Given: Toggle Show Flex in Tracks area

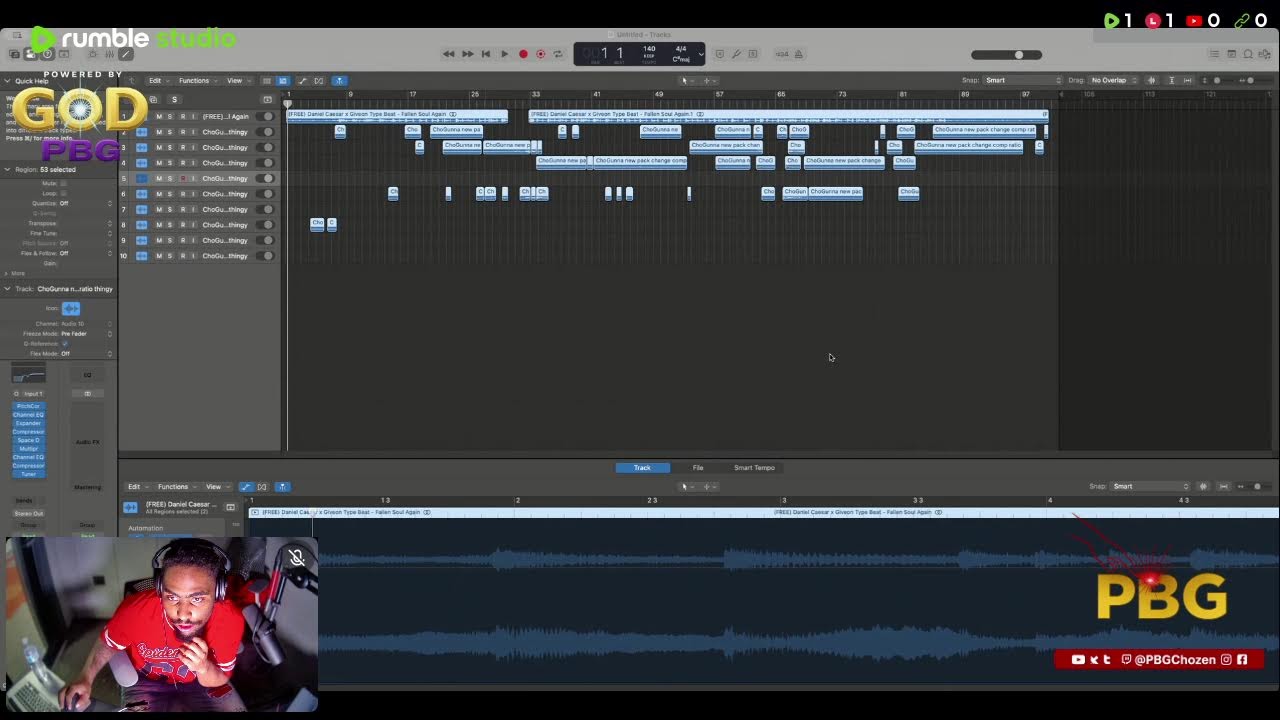Looking at the screenshot, I should point(319,81).
